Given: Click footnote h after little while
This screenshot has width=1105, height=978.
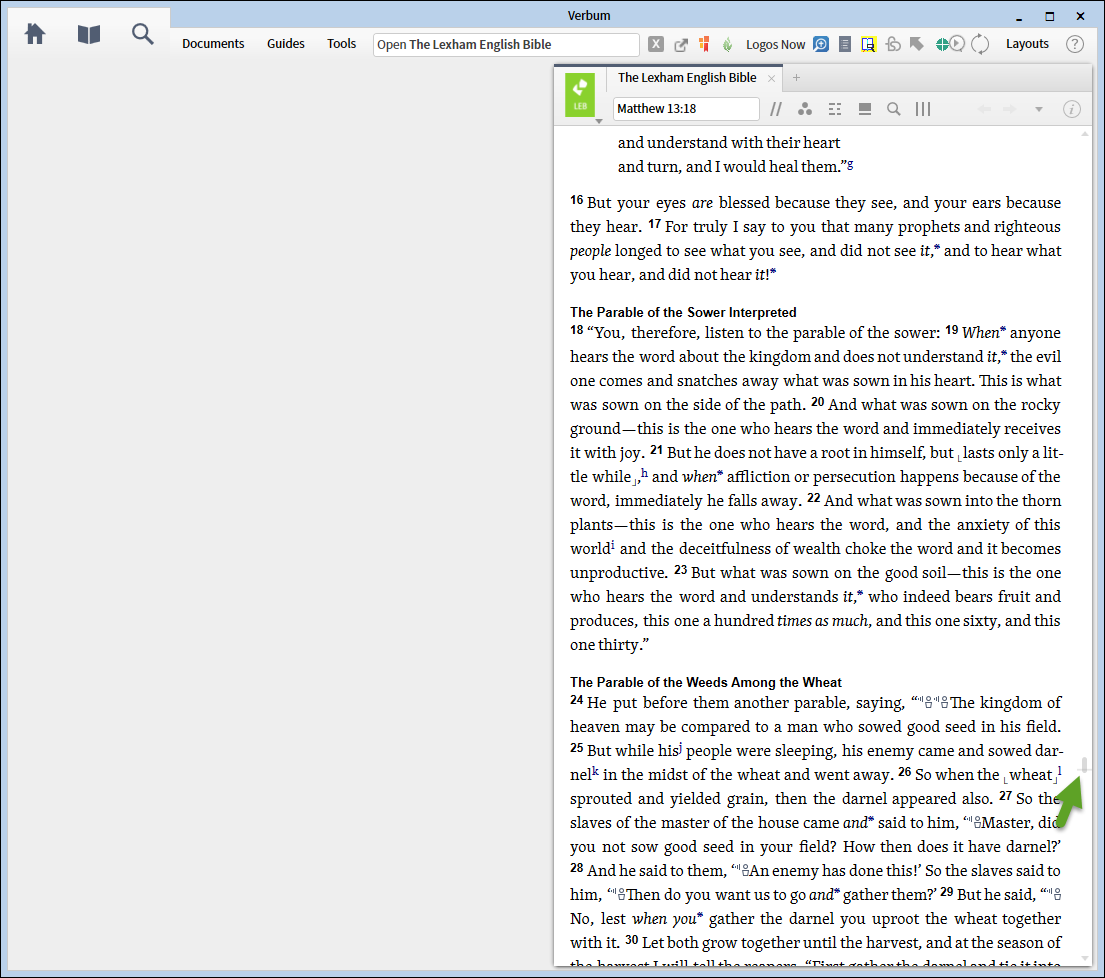Looking at the screenshot, I should click(644, 473).
